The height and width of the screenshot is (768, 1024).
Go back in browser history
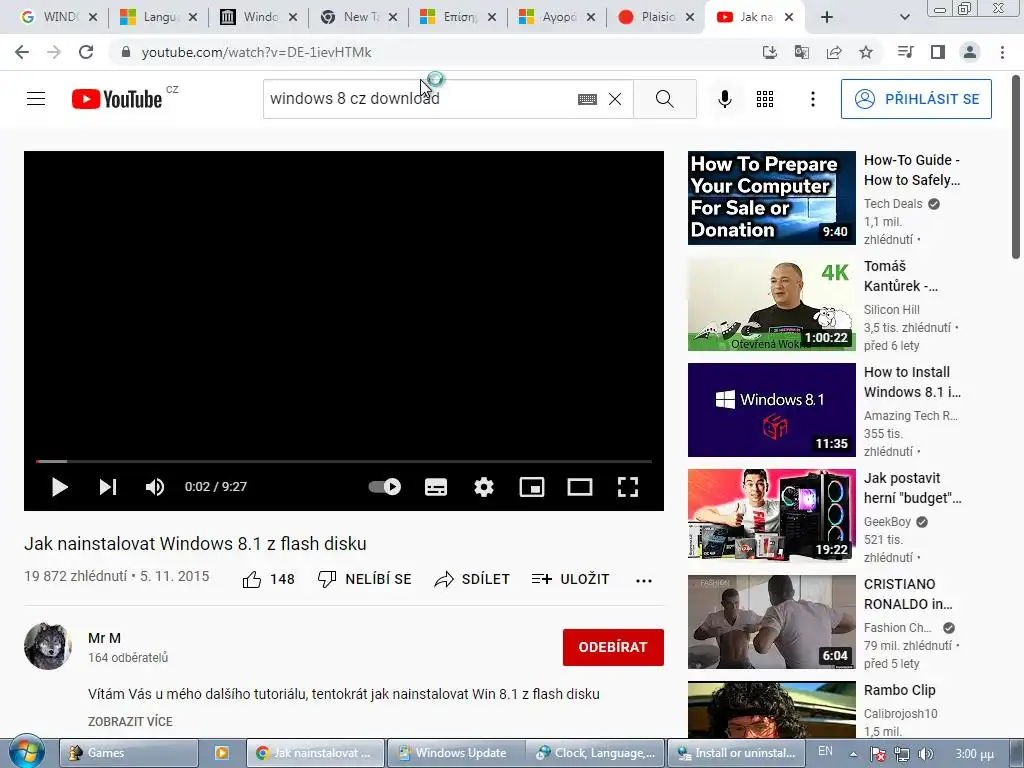click(22, 52)
